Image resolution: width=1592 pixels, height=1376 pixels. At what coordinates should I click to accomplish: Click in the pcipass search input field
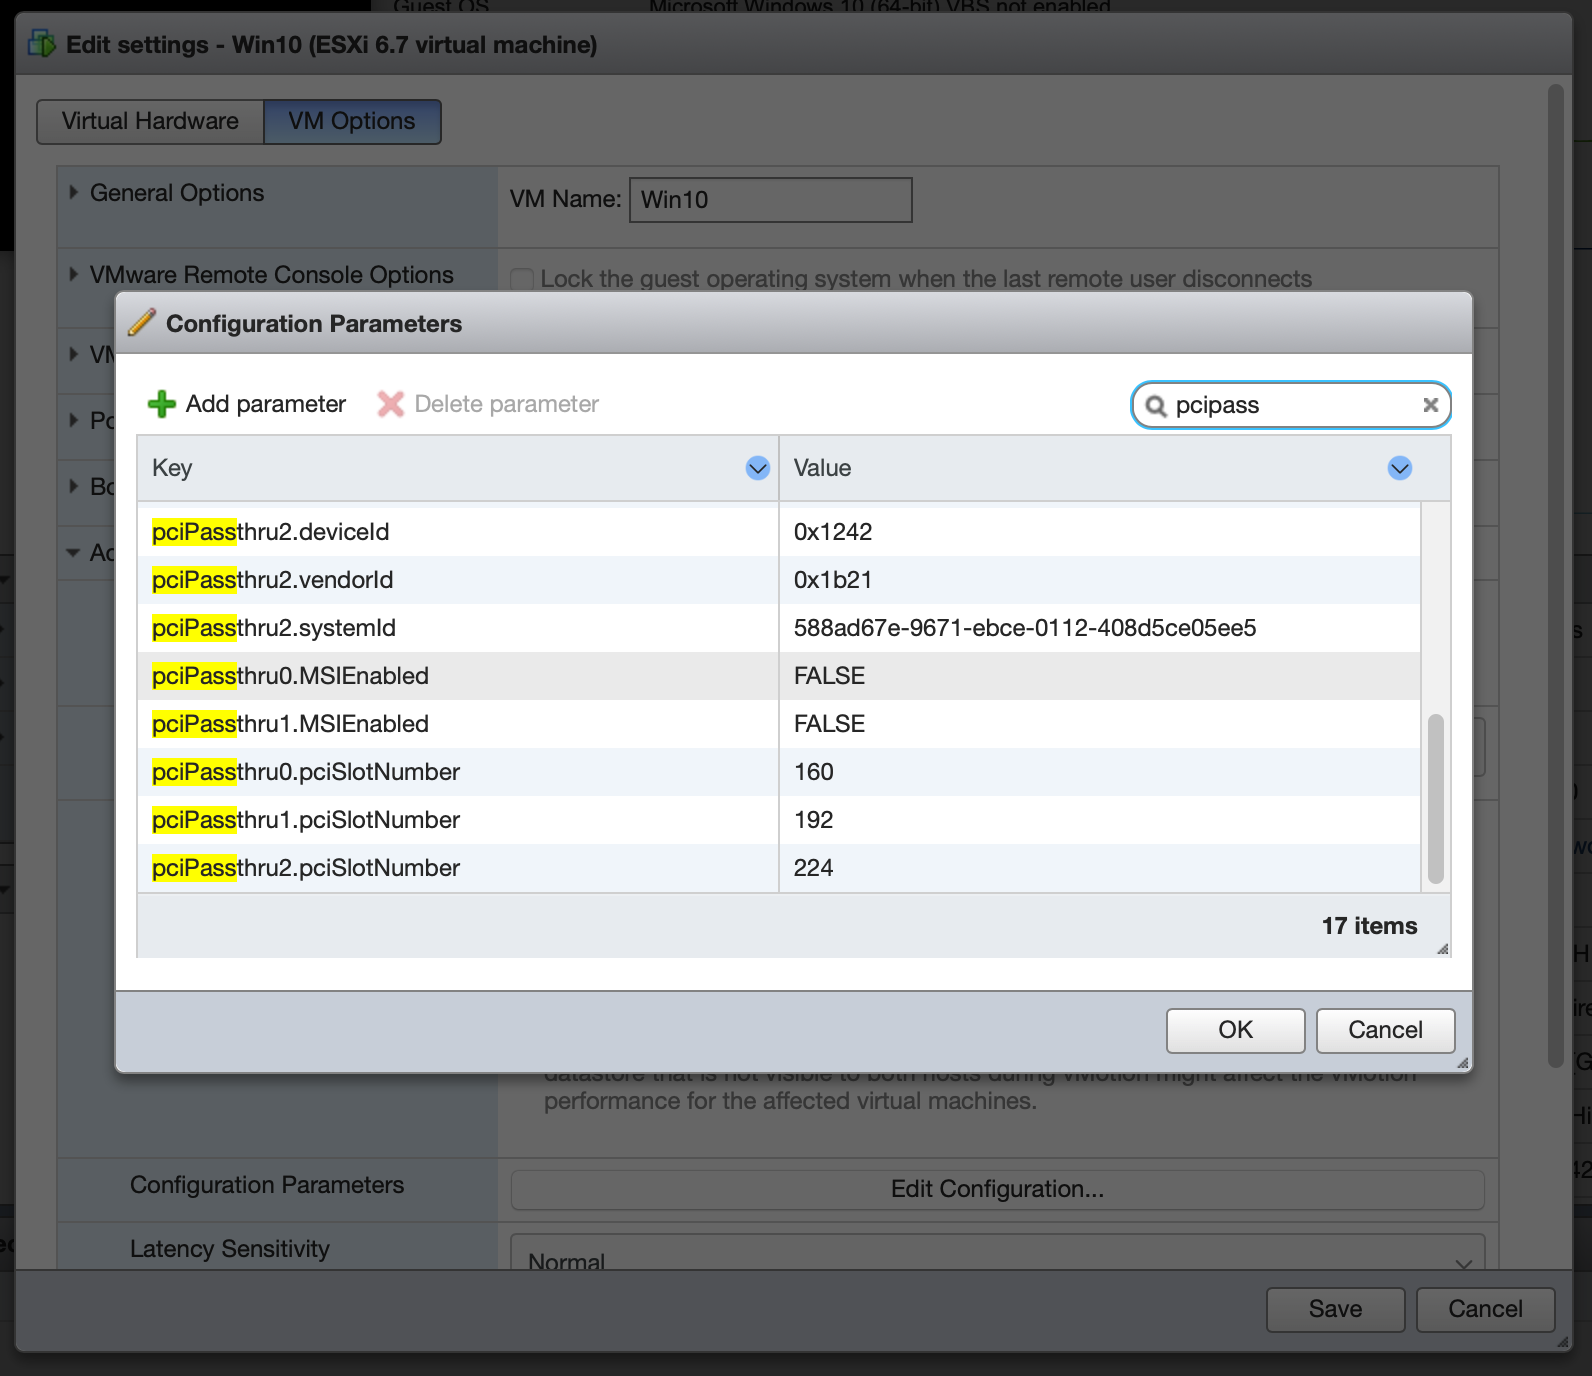[x=1290, y=405]
